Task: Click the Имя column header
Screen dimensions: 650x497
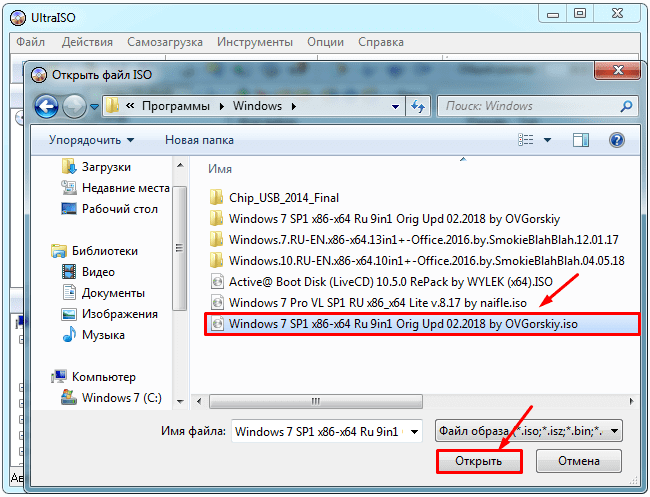Action: click(x=220, y=169)
